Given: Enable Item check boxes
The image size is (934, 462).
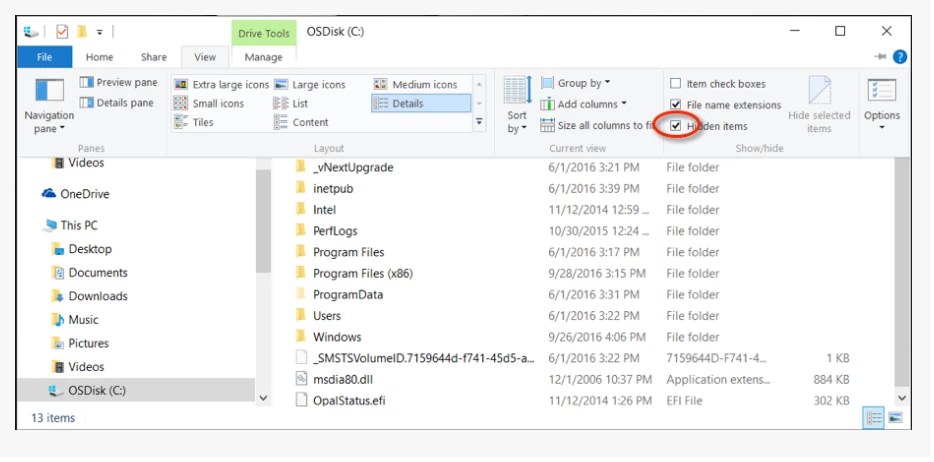Looking at the screenshot, I should (675, 83).
